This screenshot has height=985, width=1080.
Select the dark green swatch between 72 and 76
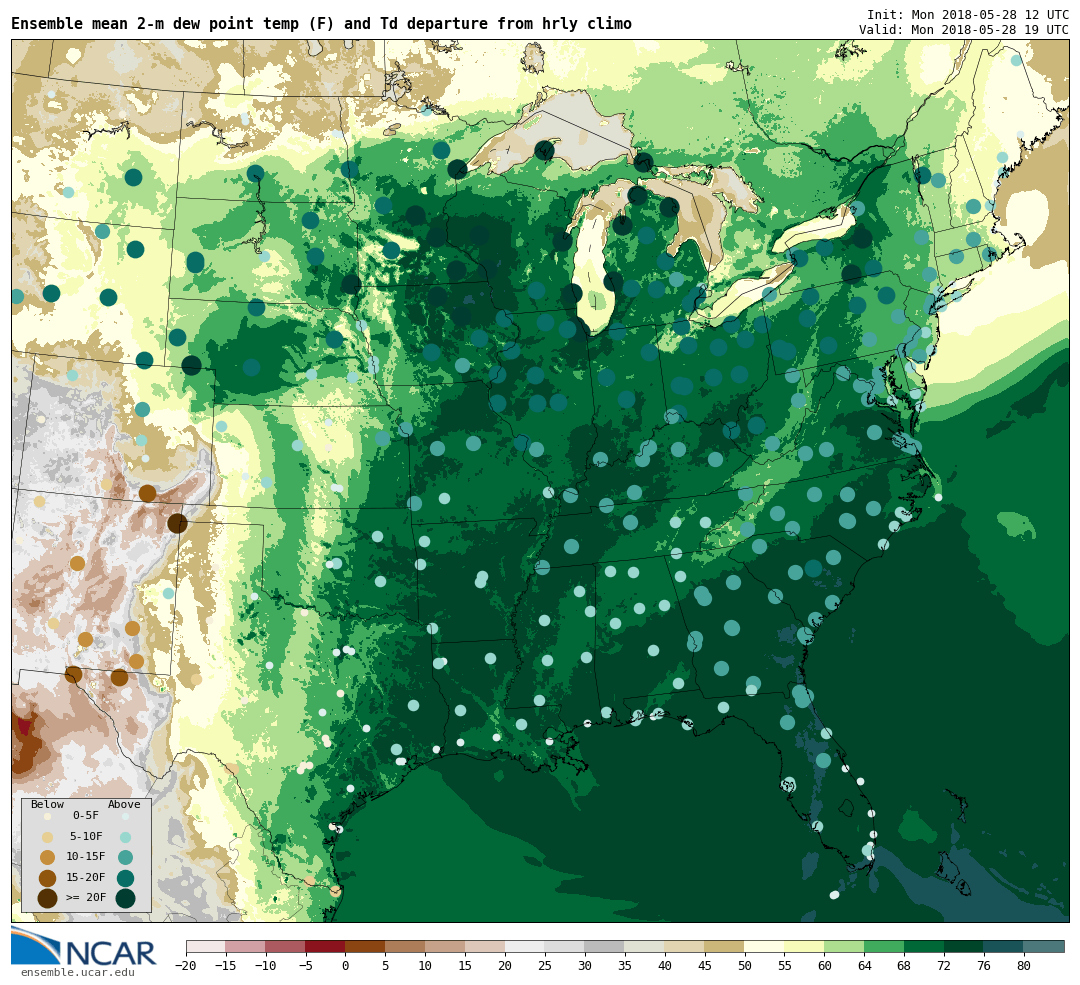pos(965,946)
